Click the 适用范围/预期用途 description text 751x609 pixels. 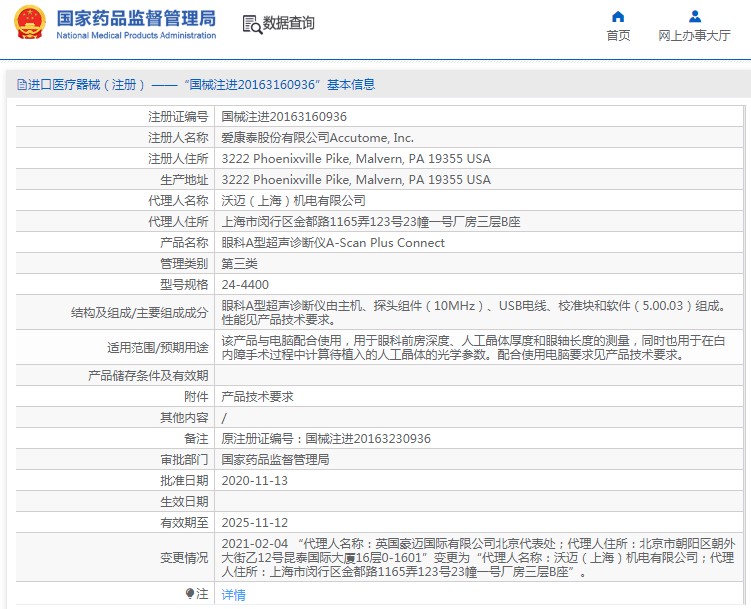click(474, 348)
